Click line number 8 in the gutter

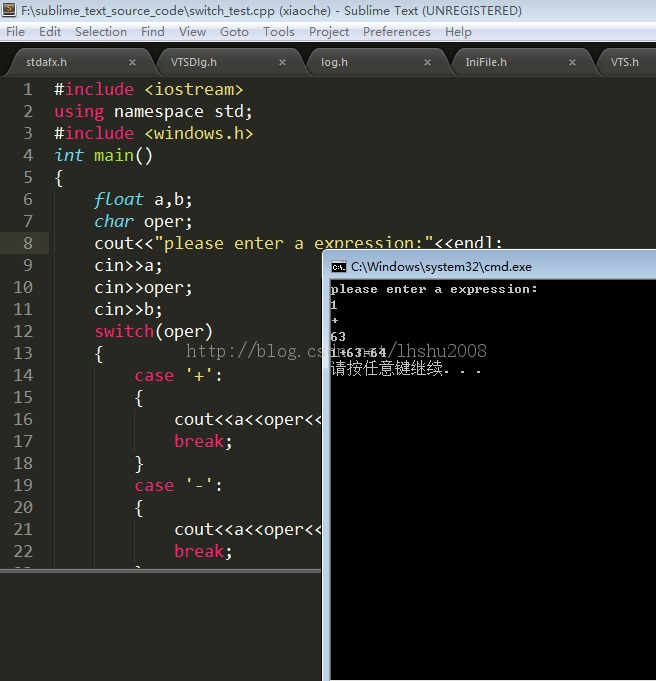(x=28, y=243)
